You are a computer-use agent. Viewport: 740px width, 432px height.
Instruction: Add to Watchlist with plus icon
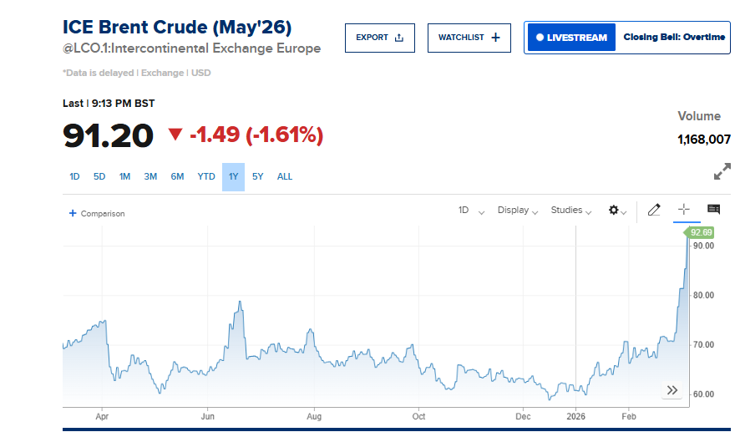[469, 38]
